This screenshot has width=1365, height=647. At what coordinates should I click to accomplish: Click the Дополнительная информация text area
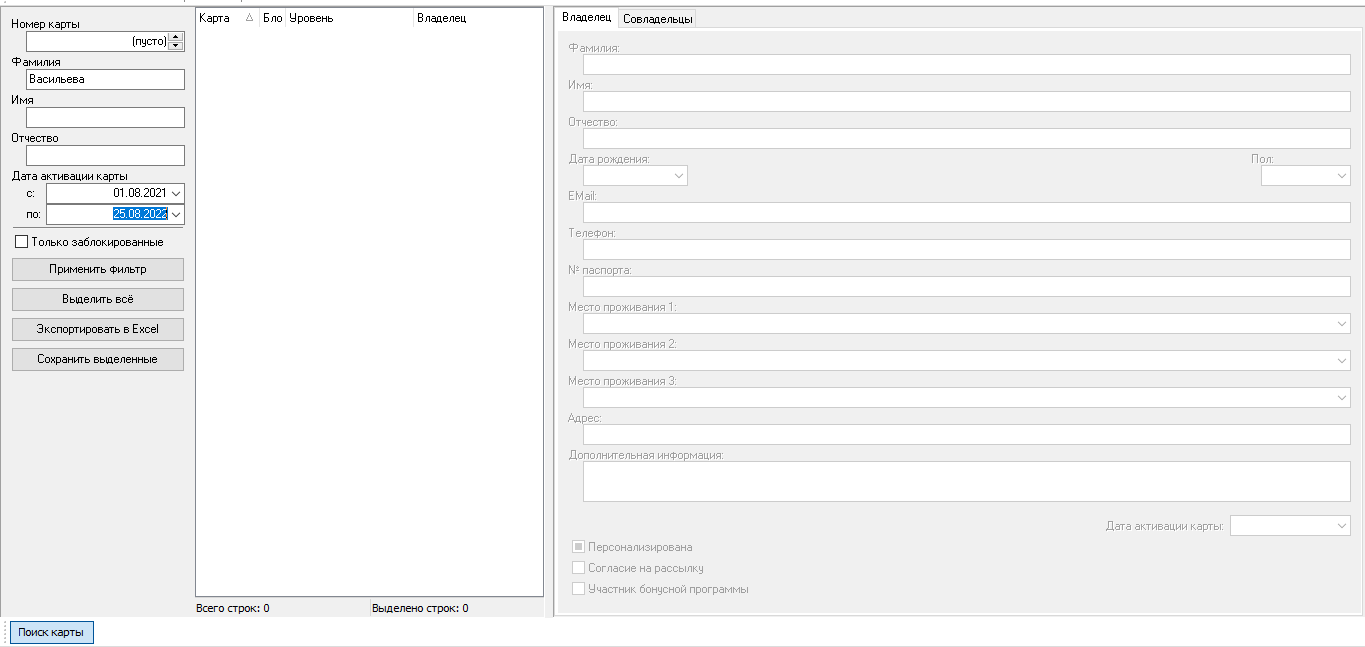[966, 481]
